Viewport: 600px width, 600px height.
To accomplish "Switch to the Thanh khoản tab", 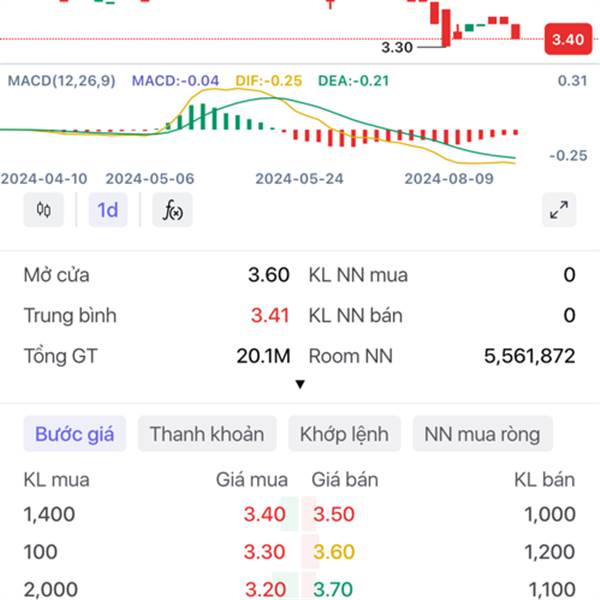I will pyautogui.click(x=207, y=434).
